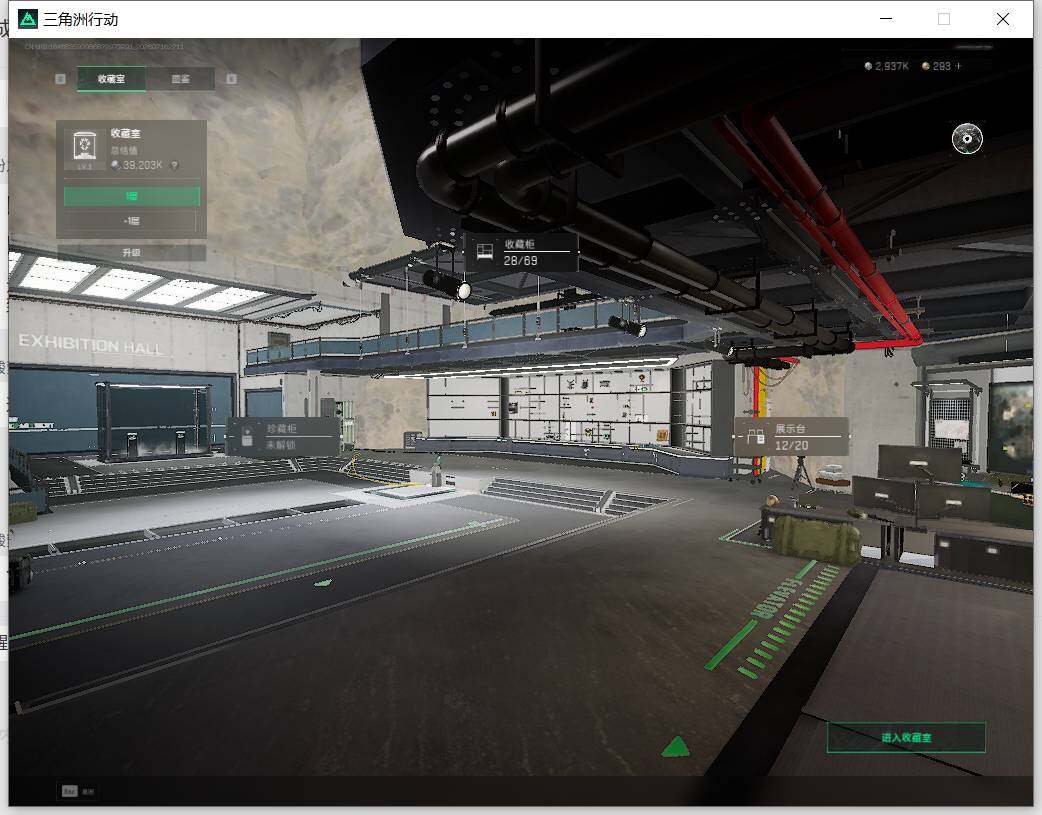This screenshot has width=1042, height=815.
Task: Click the 2,937K currency coin icon
Action: pyautogui.click(x=868, y=66)
